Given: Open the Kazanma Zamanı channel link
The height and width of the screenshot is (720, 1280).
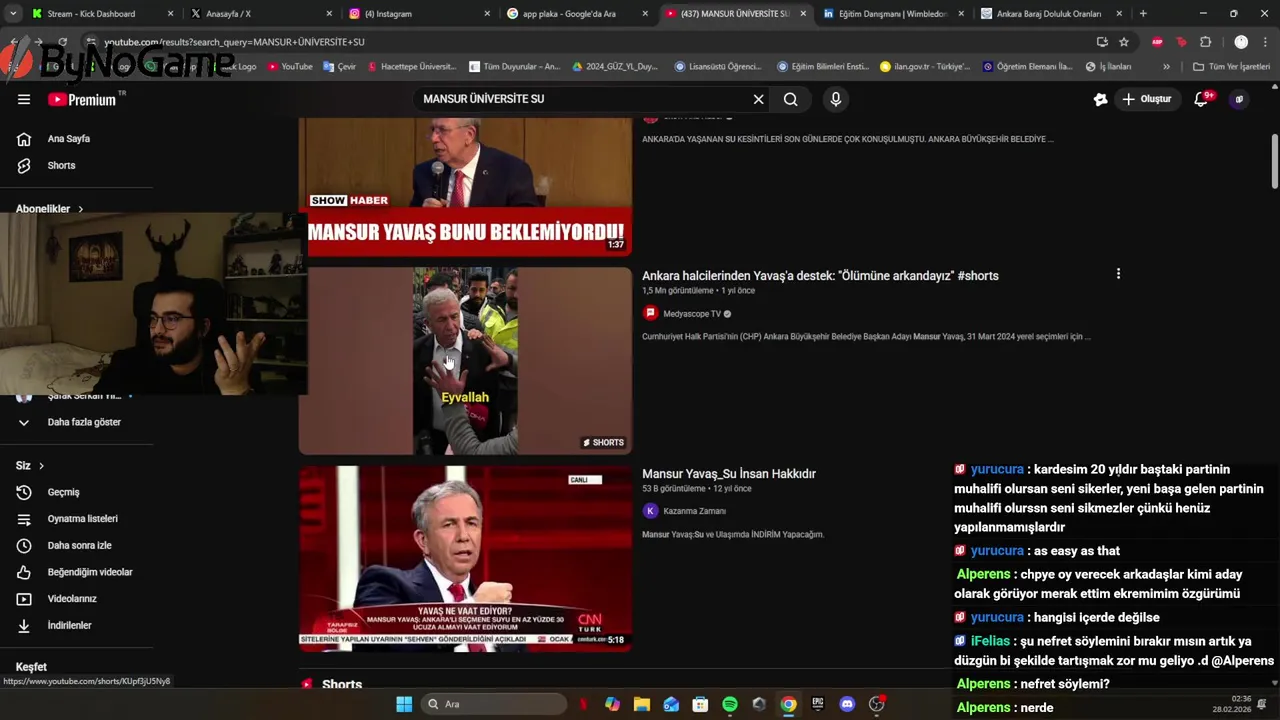Looking at the screenshot, I should [x=694, y=511].
